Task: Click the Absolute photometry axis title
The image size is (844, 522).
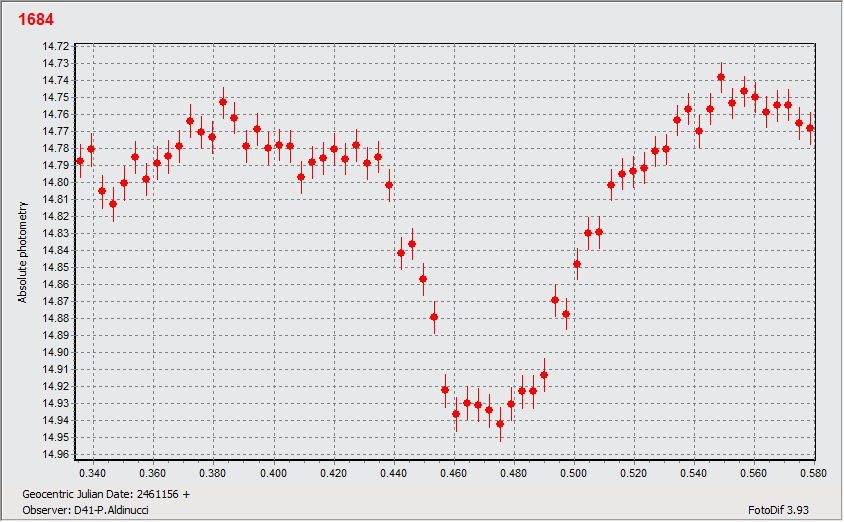Action: 21,251
